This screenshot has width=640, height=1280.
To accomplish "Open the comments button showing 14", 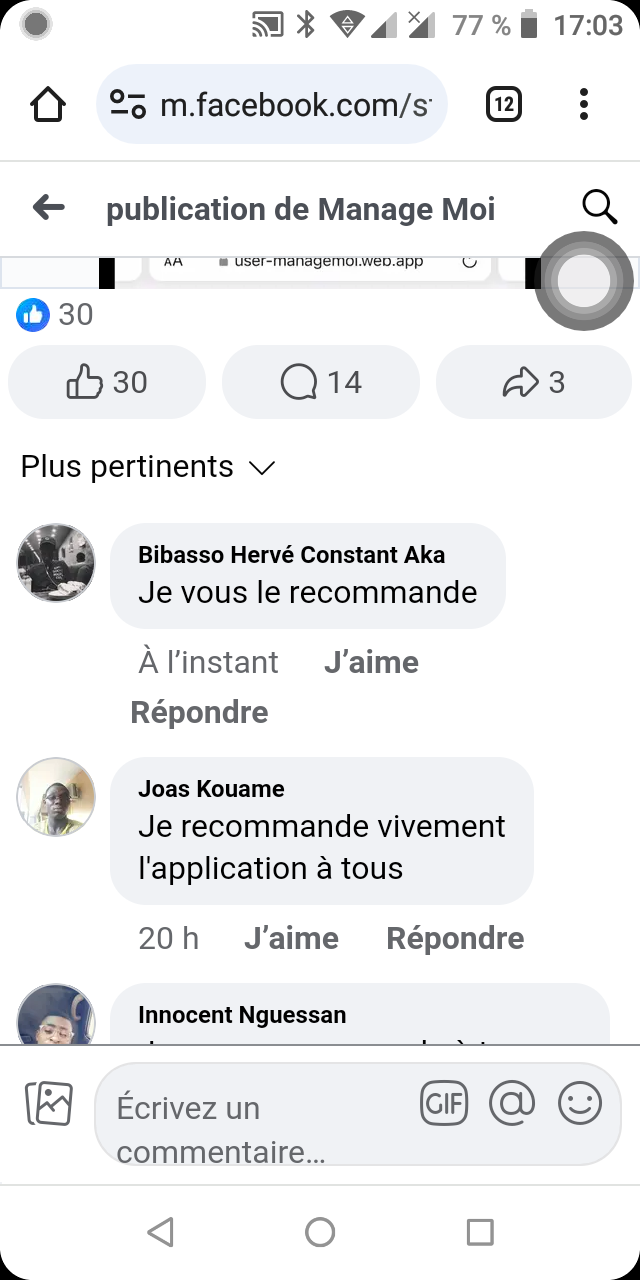I will tap(321, 382).
